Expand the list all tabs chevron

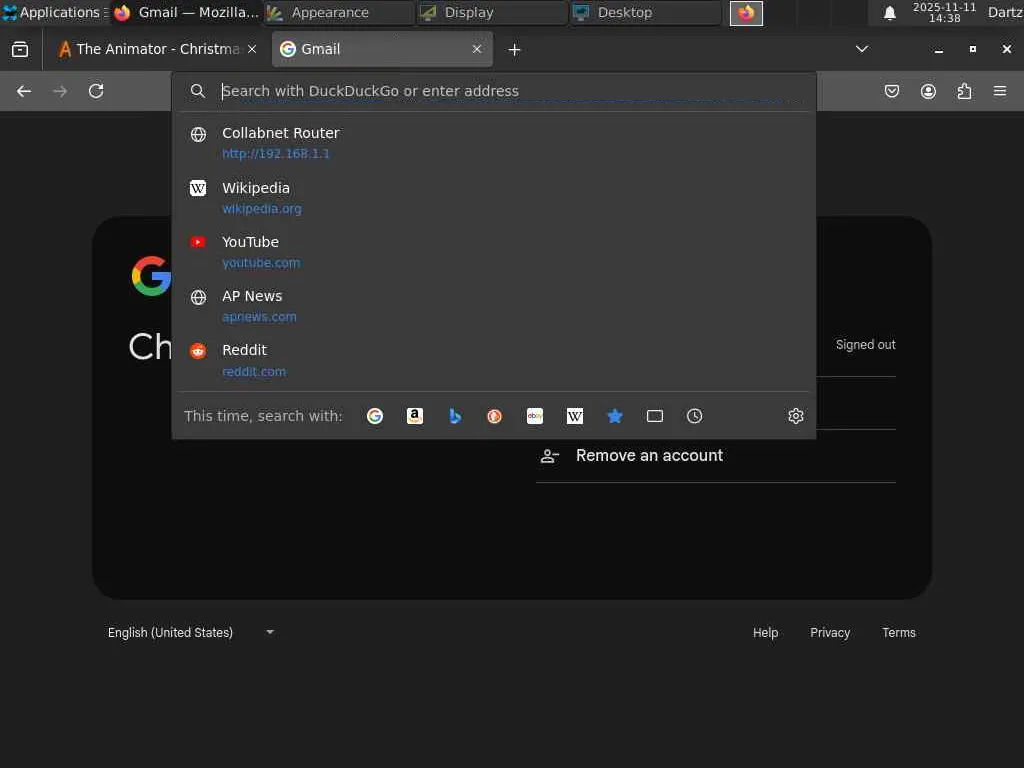(x=862, y=49)
